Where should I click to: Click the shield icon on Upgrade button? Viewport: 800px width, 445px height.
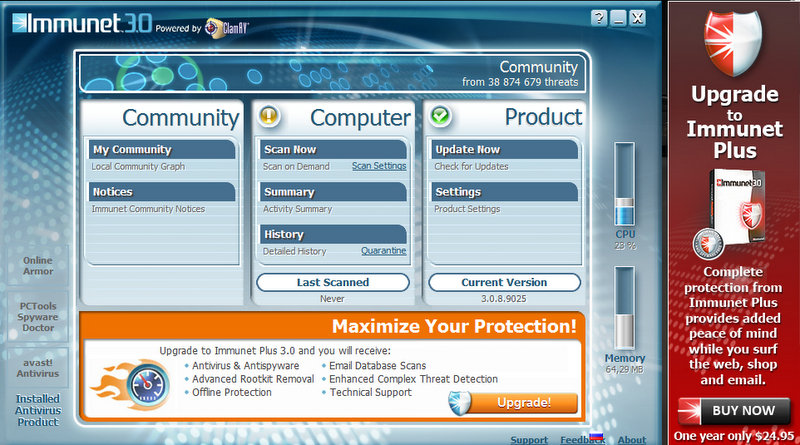[460, 403]
